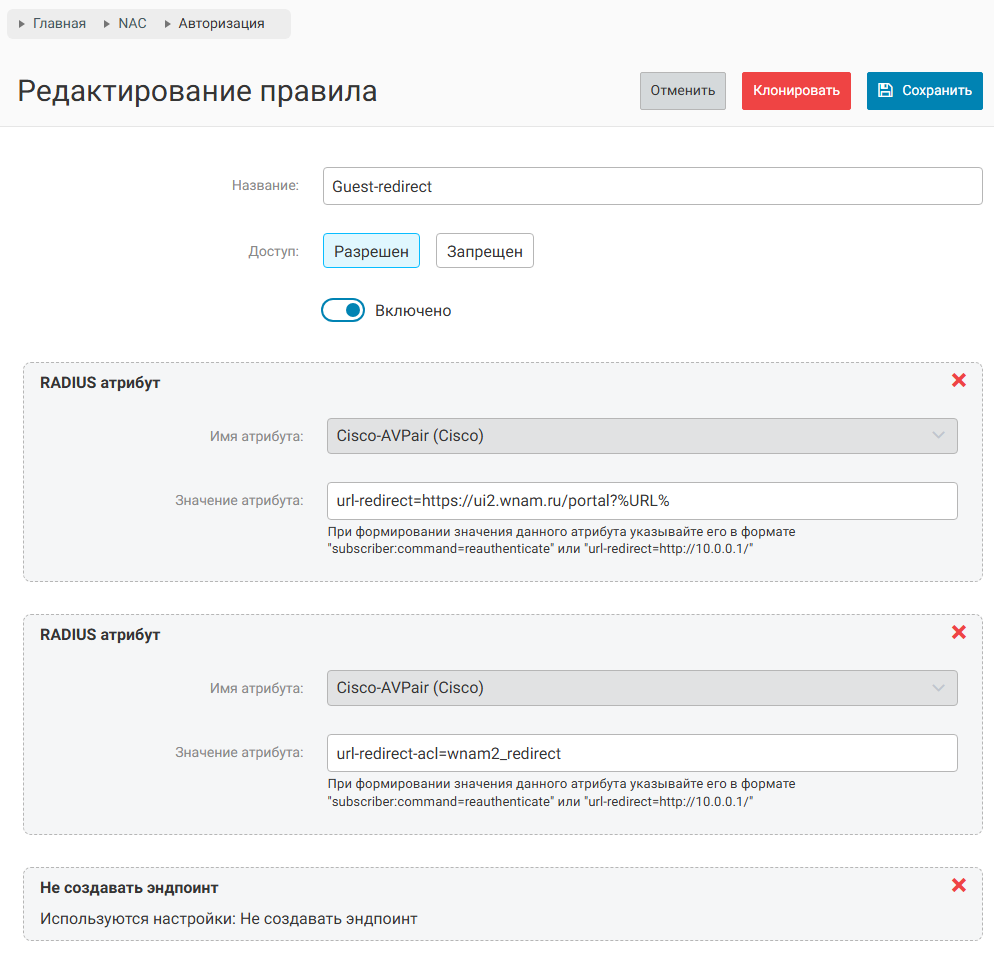This screenshot has height=955, width=994.
Task: Click the arrow before NAC breadcrumb
Action: pyautogui.click(x=107, y=24)
